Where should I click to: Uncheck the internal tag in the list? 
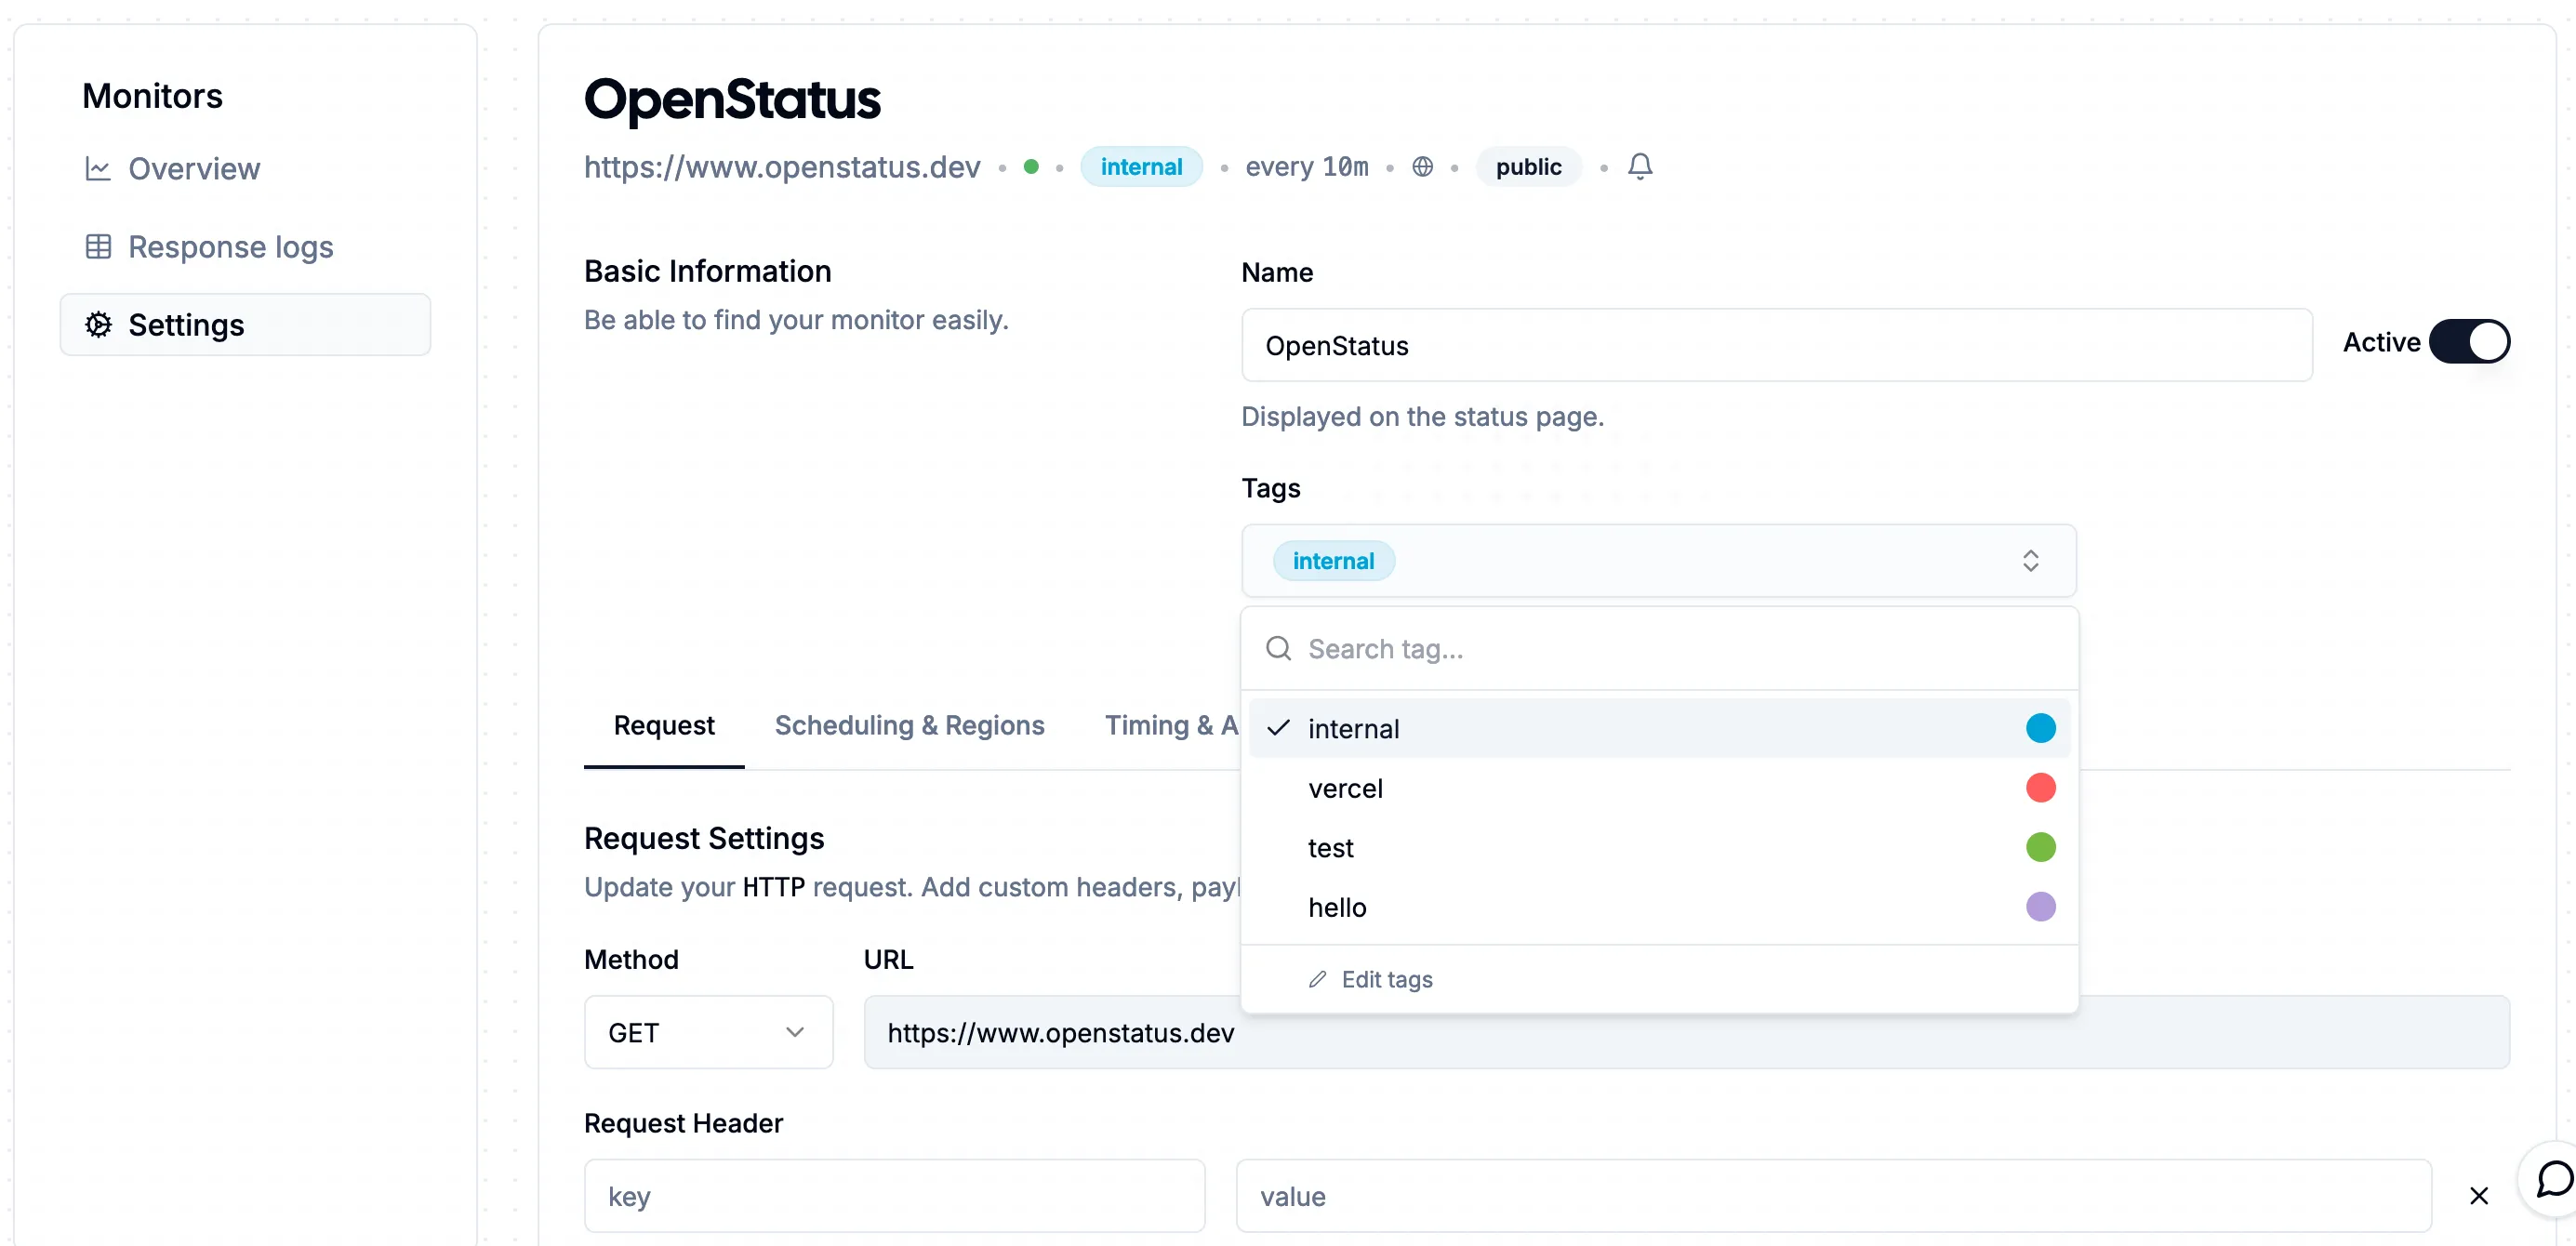click(x=1353, y=728)
